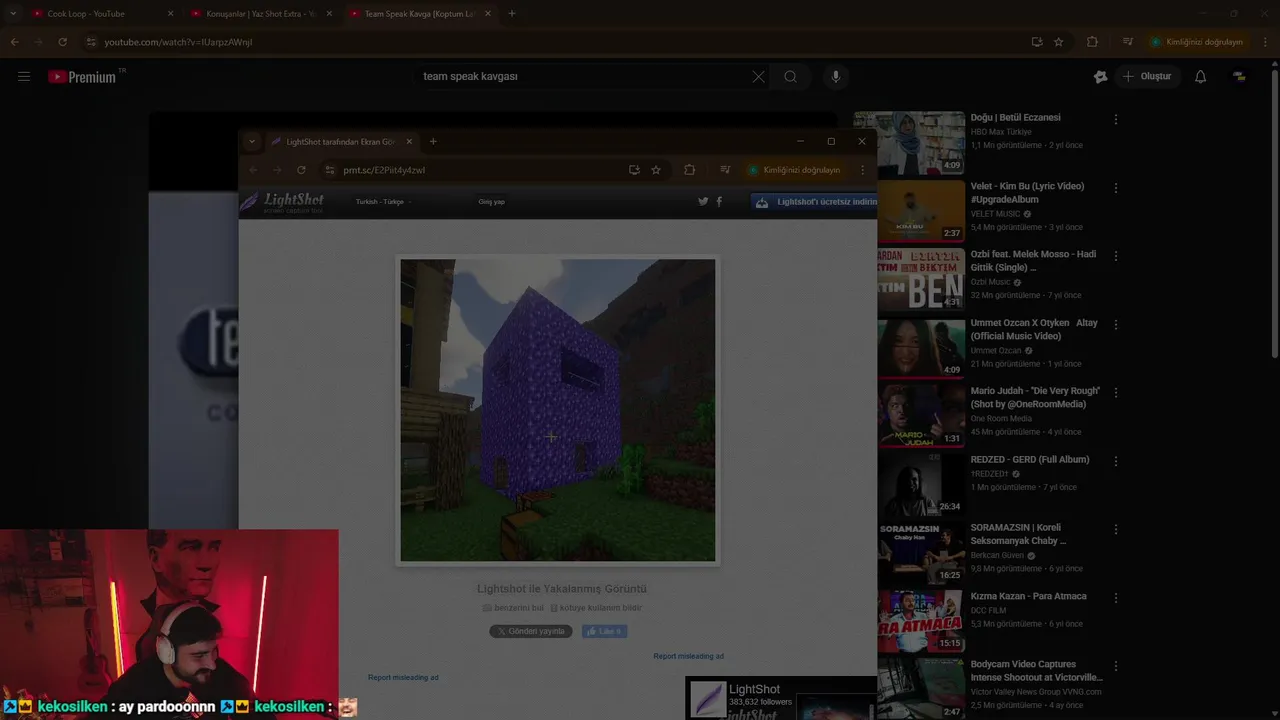Open the Oluştur create menu
The image size is (1280, 720).
click(1147, 76)
